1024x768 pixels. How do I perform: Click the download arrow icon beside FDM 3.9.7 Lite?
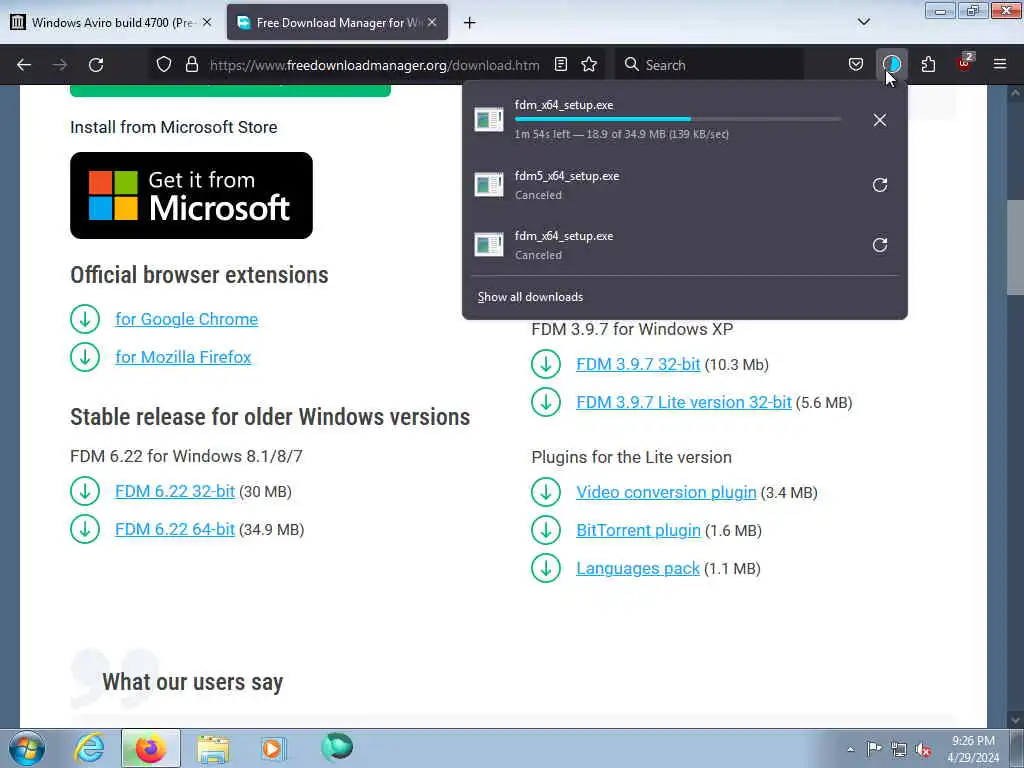click(x=546, y=402)
